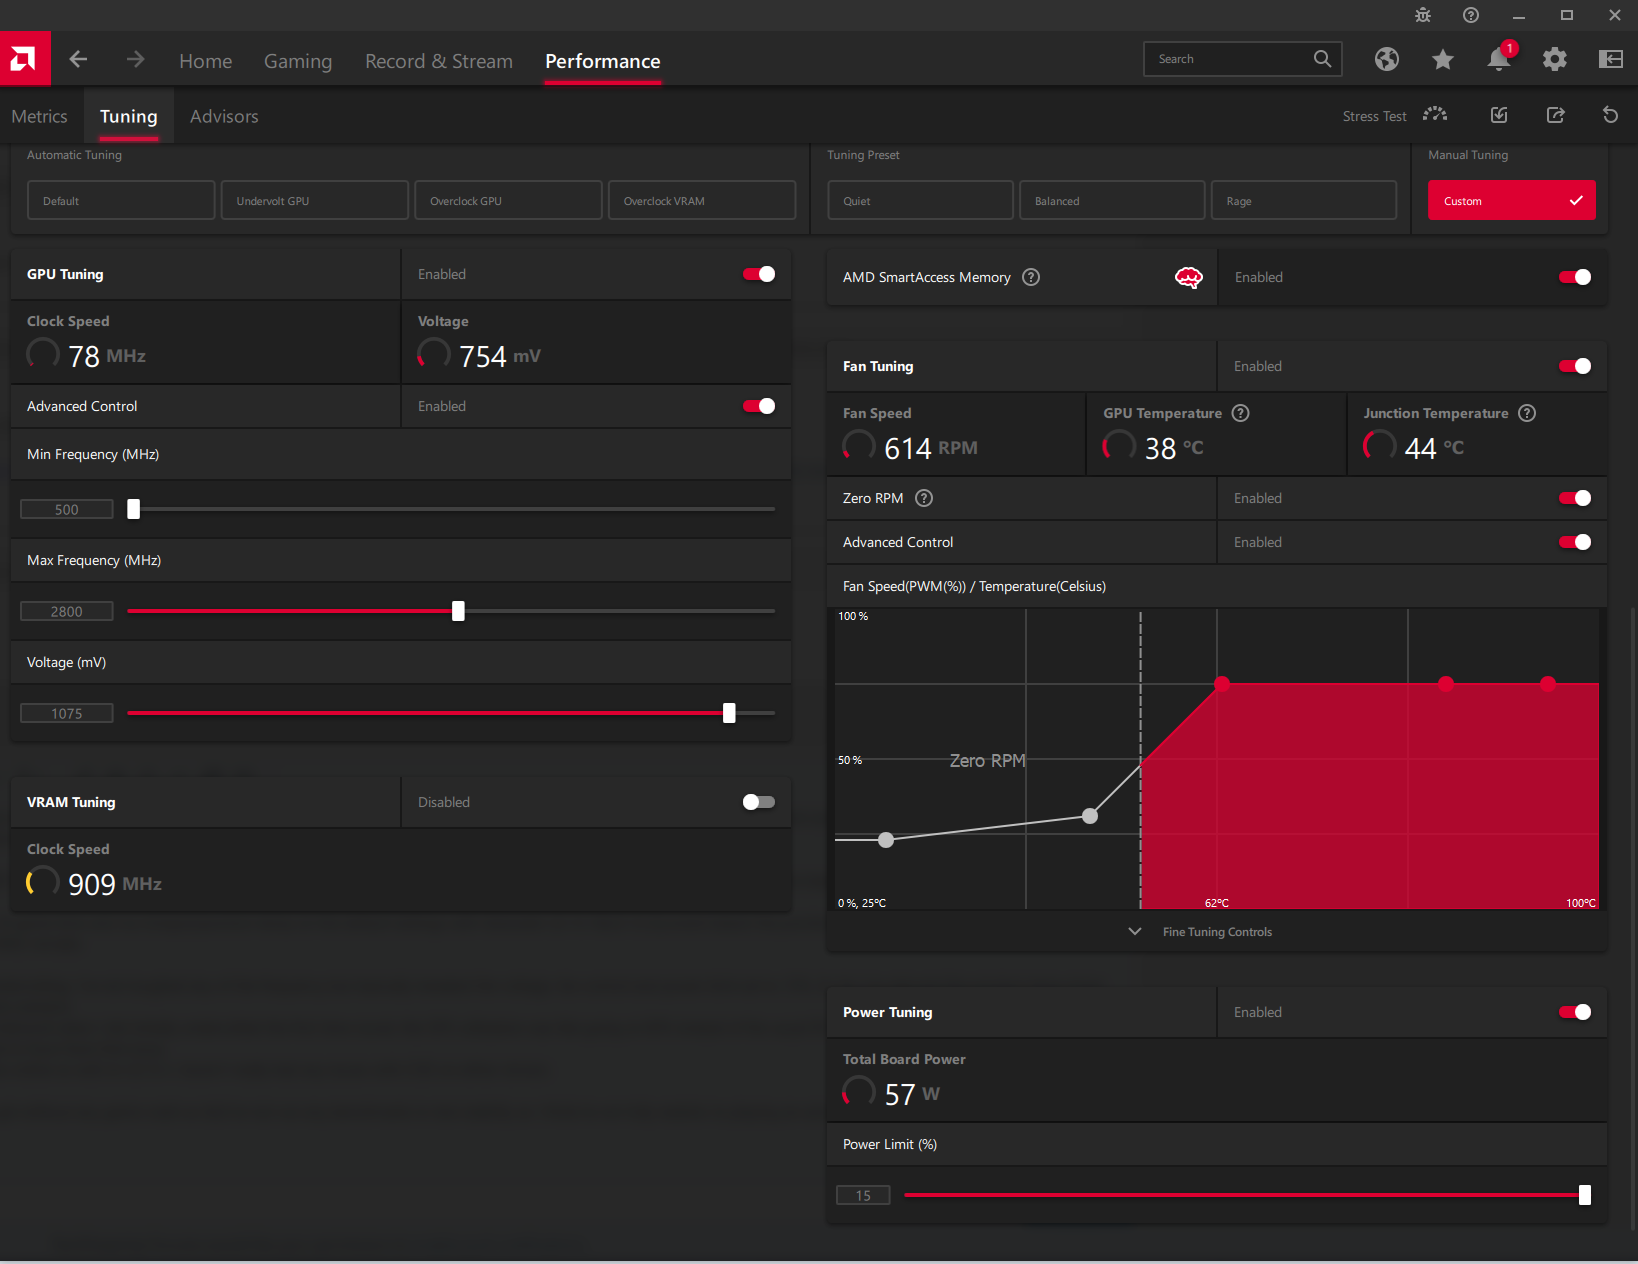Screen dimensions: 1638x1264
Task: Select the Quiet tuning preset
Action: coord(920,200)
